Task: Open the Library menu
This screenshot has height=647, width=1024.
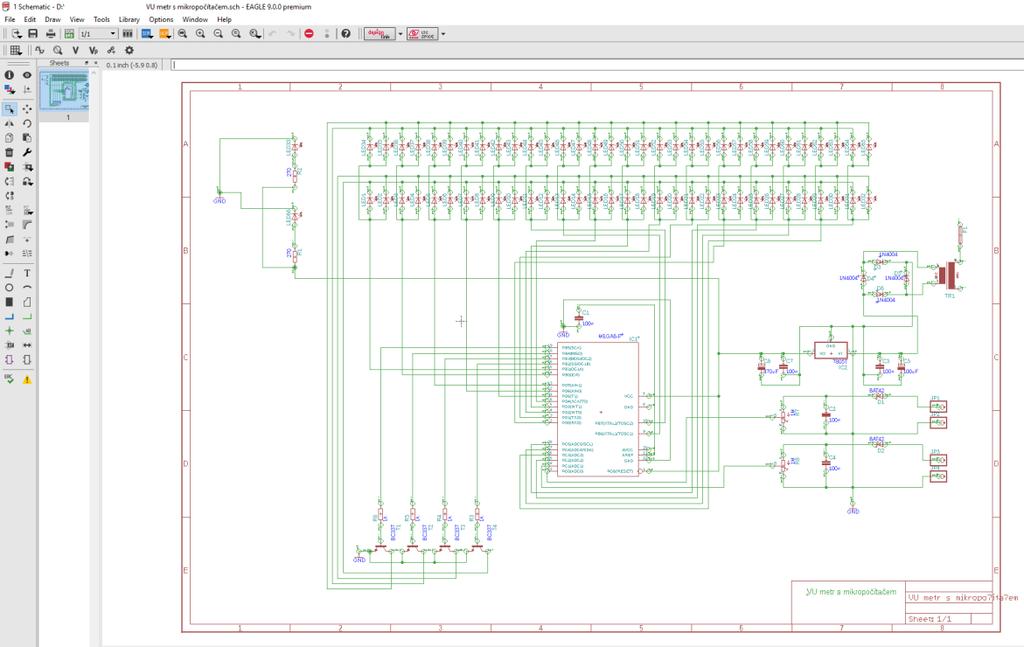Action: [x=129, y=20]
